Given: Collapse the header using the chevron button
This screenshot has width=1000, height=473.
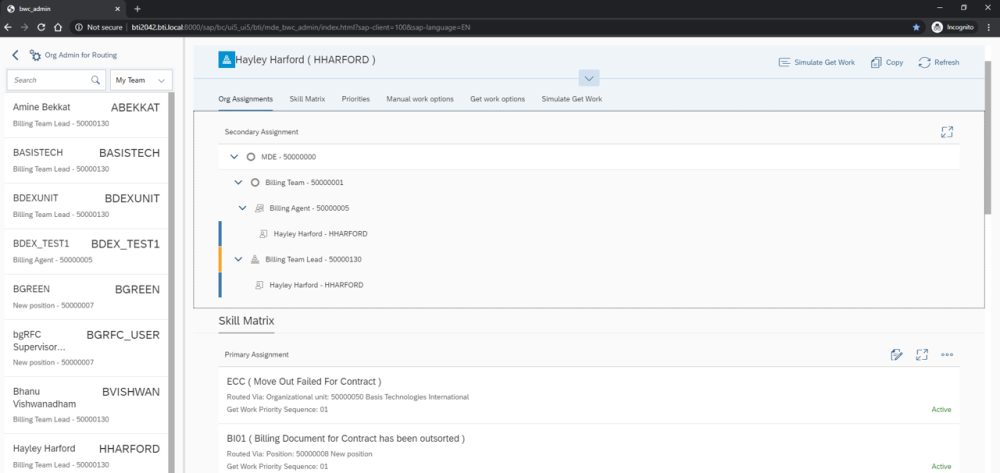Looking at the screenshot, I should click(x=588, y=78).
